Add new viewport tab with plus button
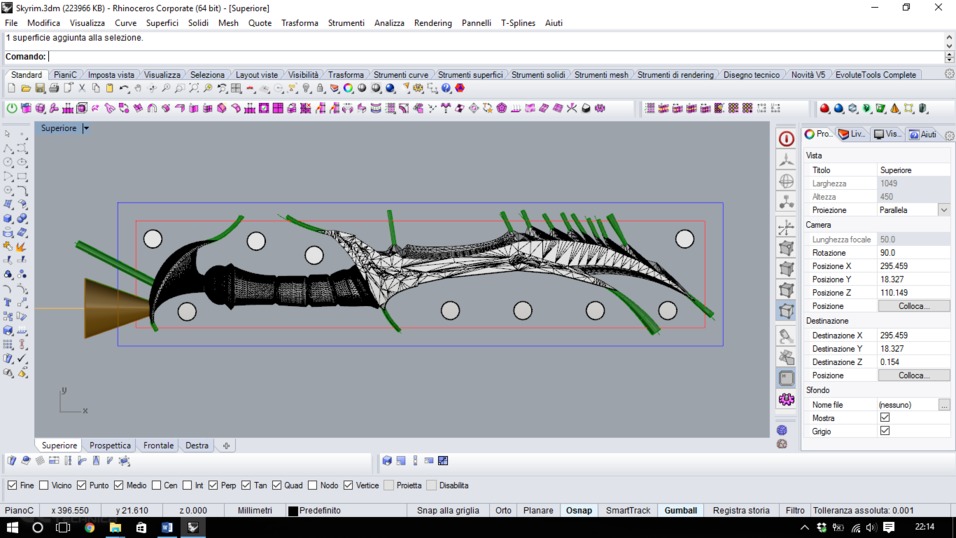 [226, 446]
